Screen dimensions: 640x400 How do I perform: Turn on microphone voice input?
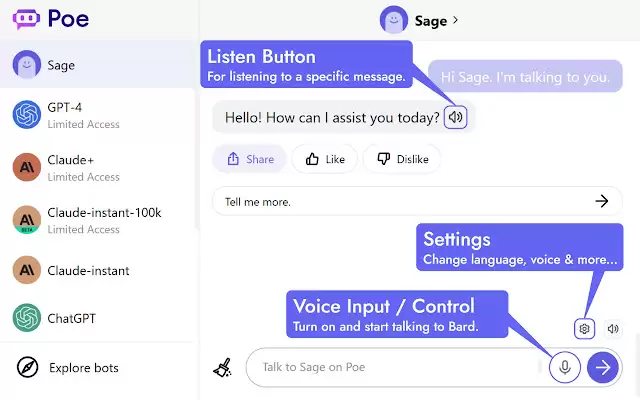point(565,367)
